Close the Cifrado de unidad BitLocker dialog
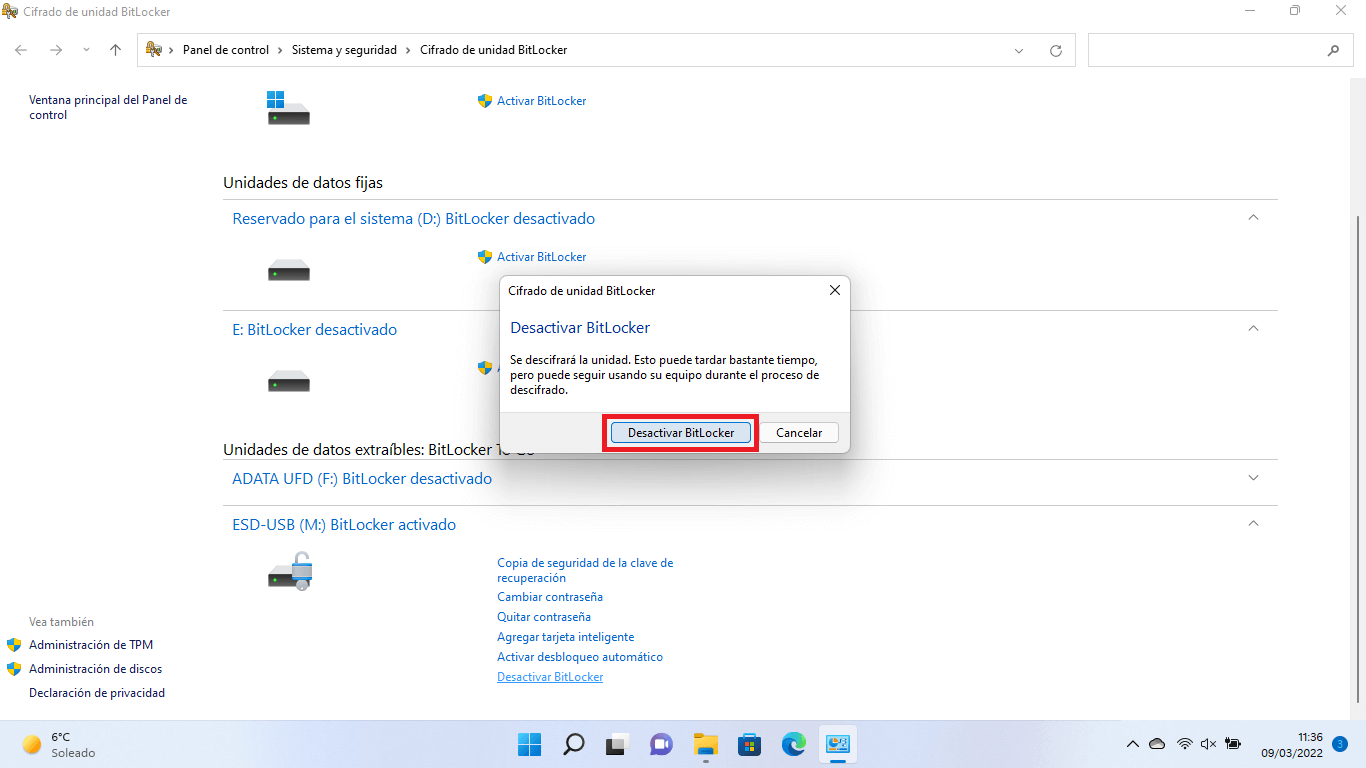1366x768 pixels. pyautogui.click(x=834, y=290)
